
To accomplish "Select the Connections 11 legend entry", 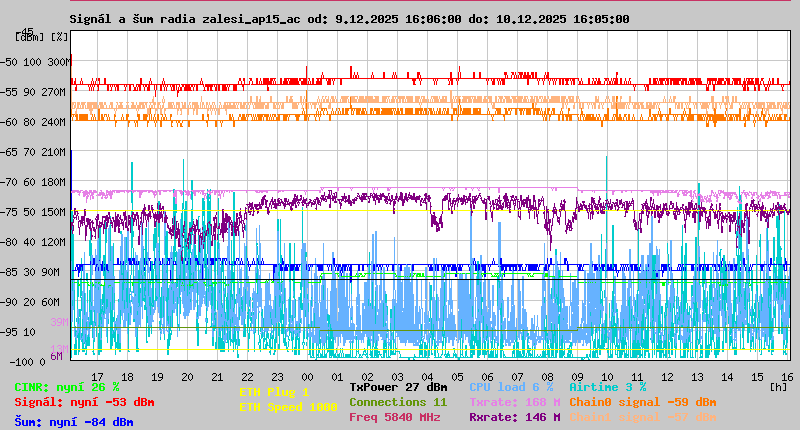I will pos(398,402).
